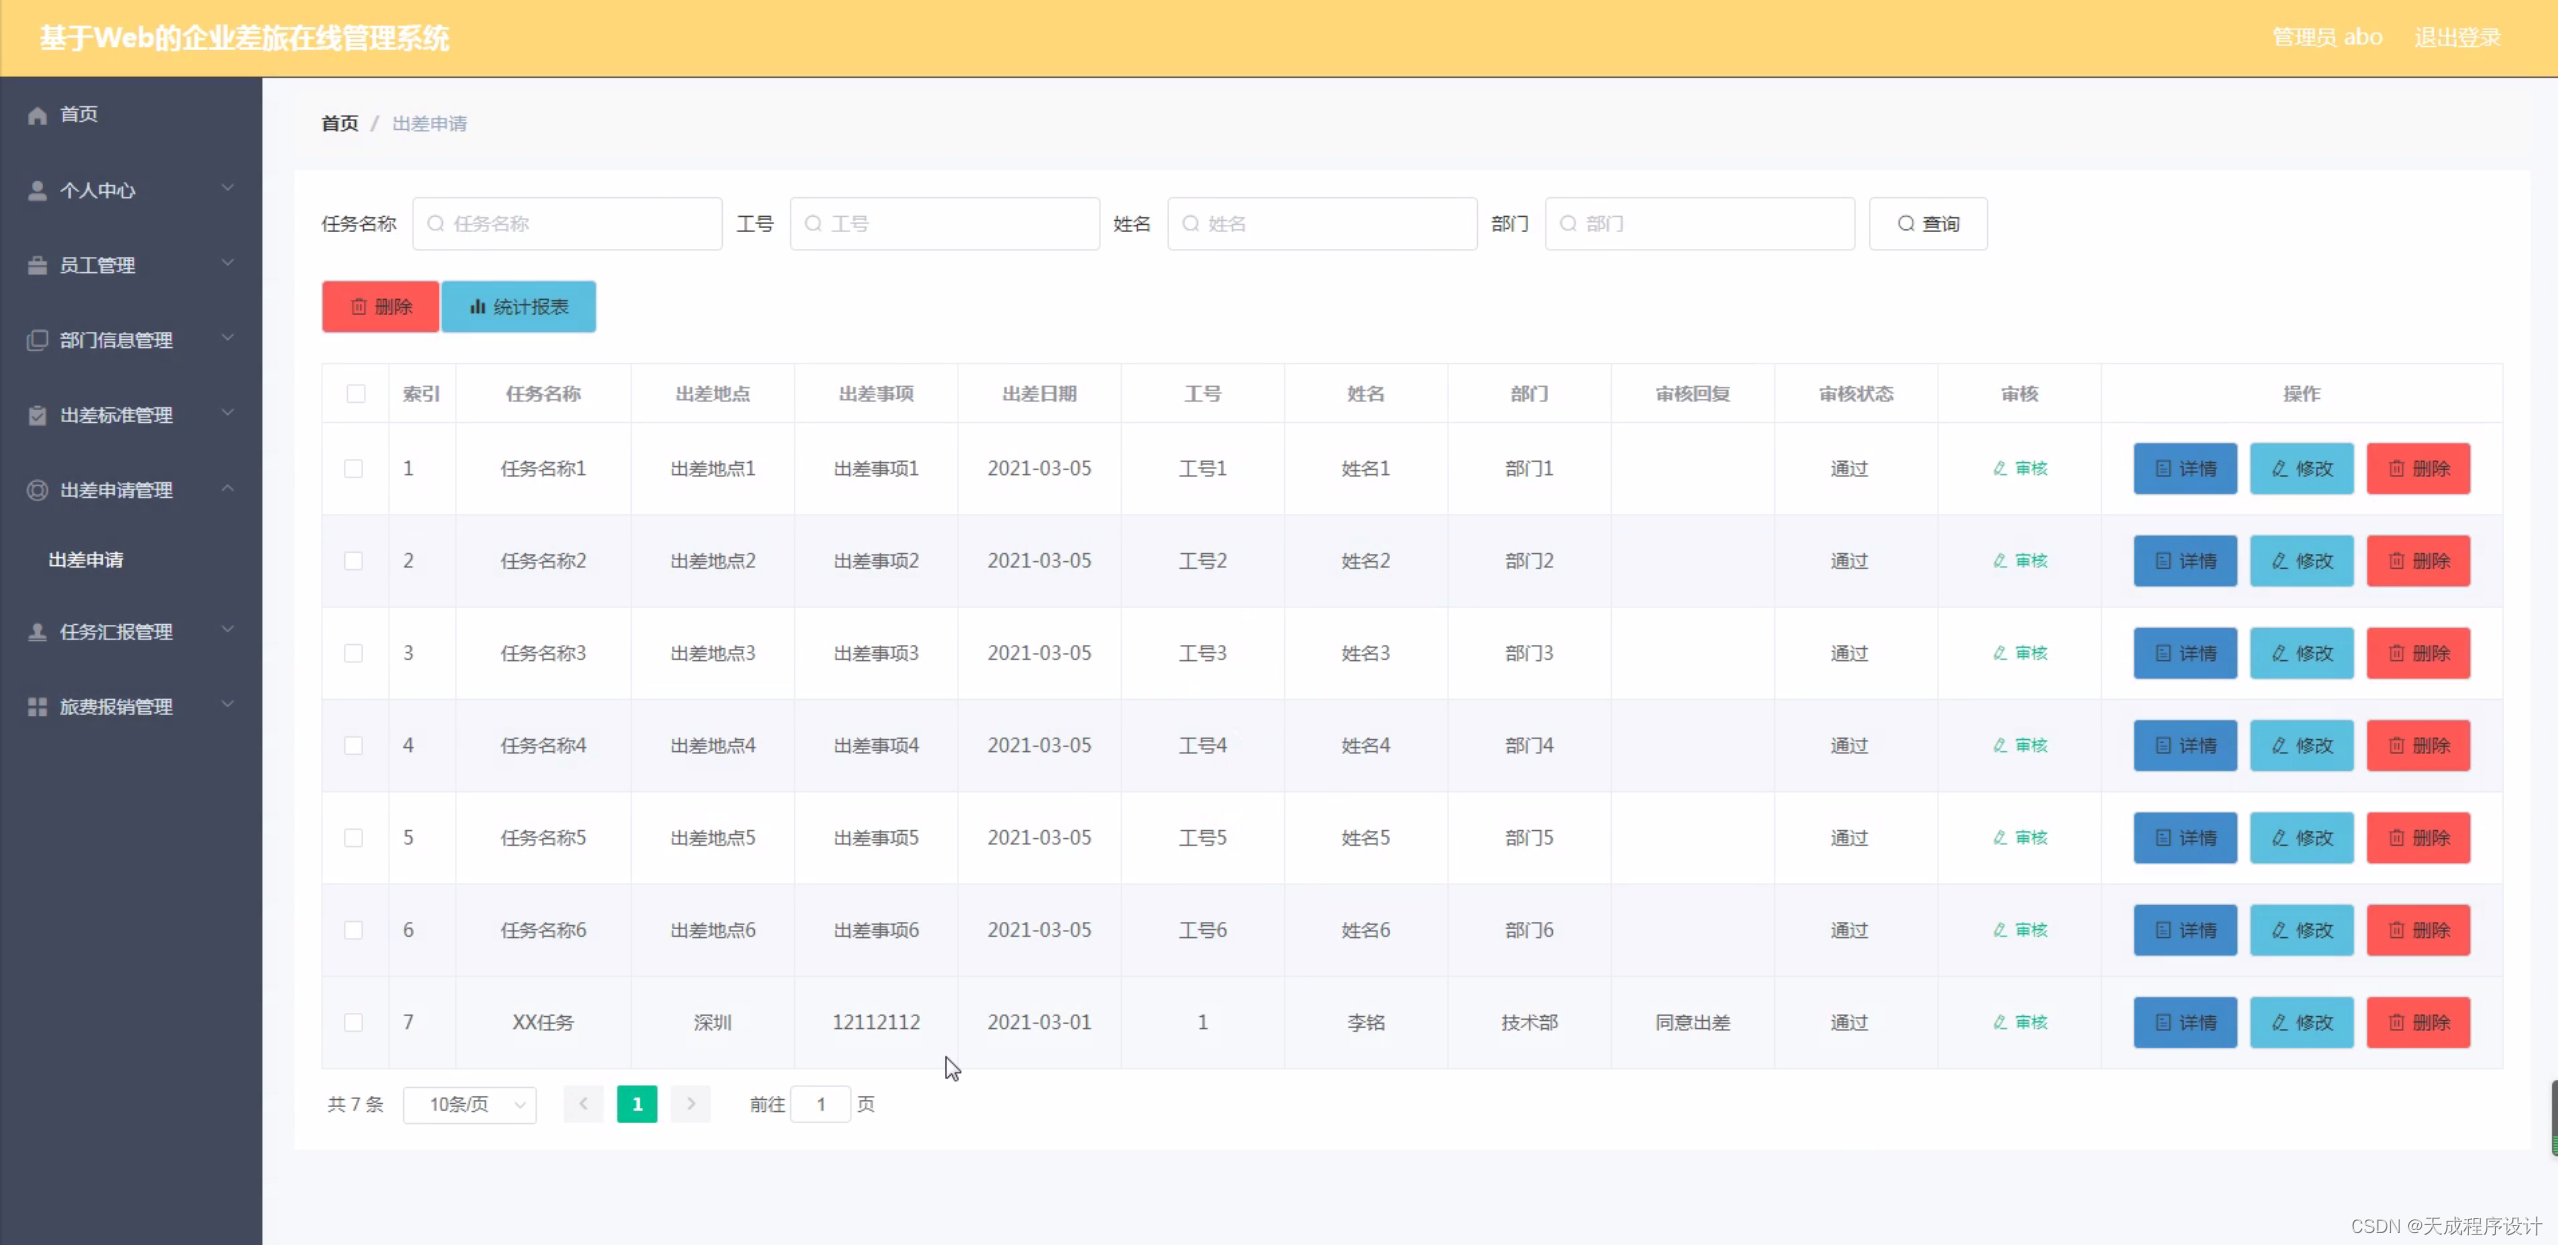This screenshot has width=2558, height=1245.
Task: Click the chart icon on 统计报表 button
Action: pyautogui.click(x=477, y=306)
